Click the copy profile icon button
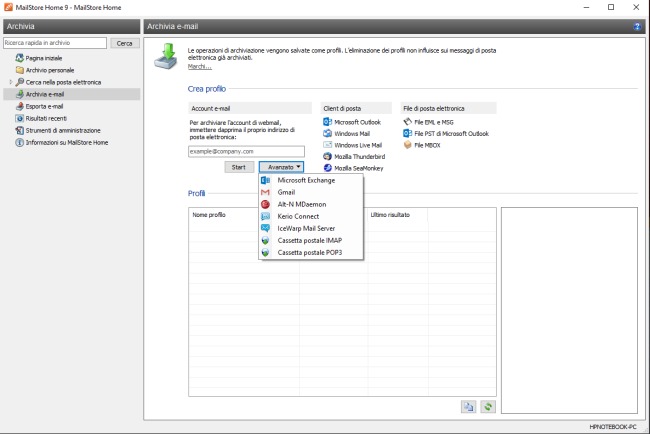Image resolution: width=650 pixels, height=434 pixels. [x=468, y=407]
